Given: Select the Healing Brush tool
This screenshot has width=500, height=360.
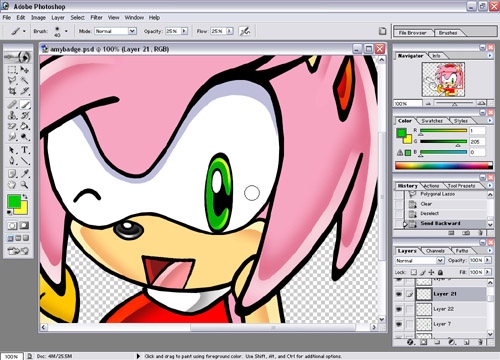Looking at the screenshot, I should [12, 105].
